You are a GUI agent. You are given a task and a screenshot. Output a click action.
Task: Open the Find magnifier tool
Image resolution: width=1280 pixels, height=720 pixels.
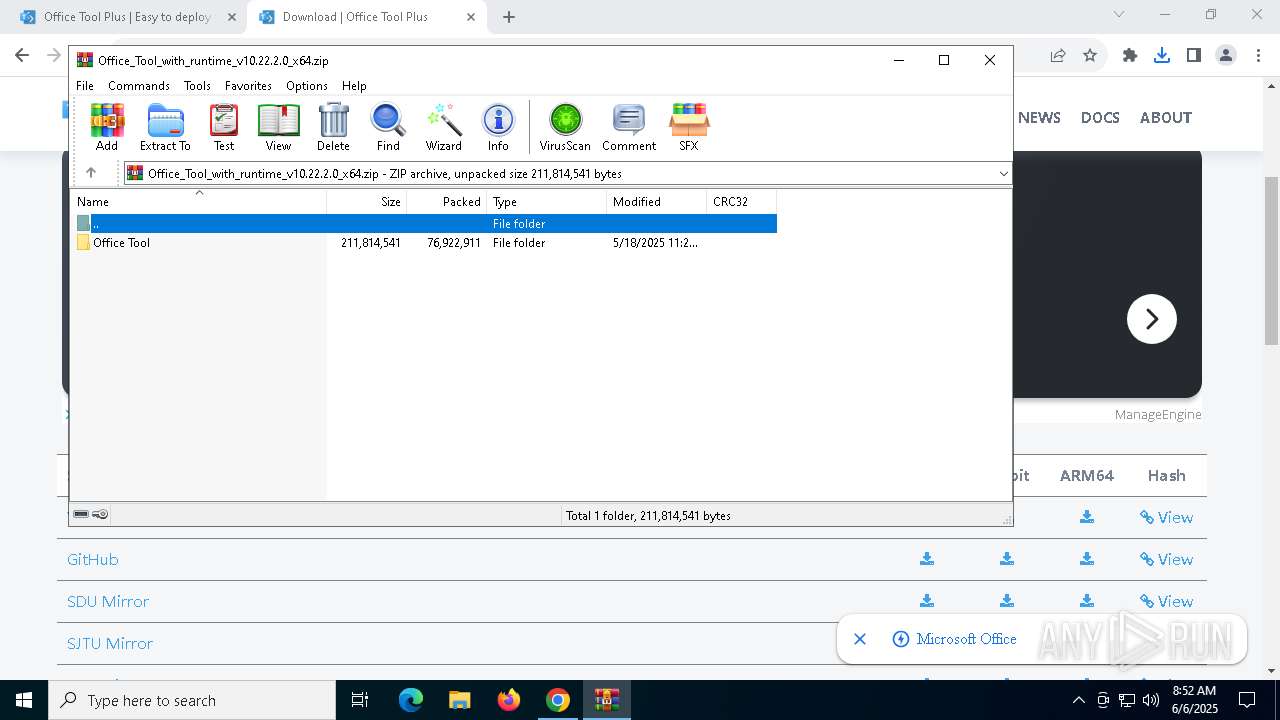coord(388,127)
